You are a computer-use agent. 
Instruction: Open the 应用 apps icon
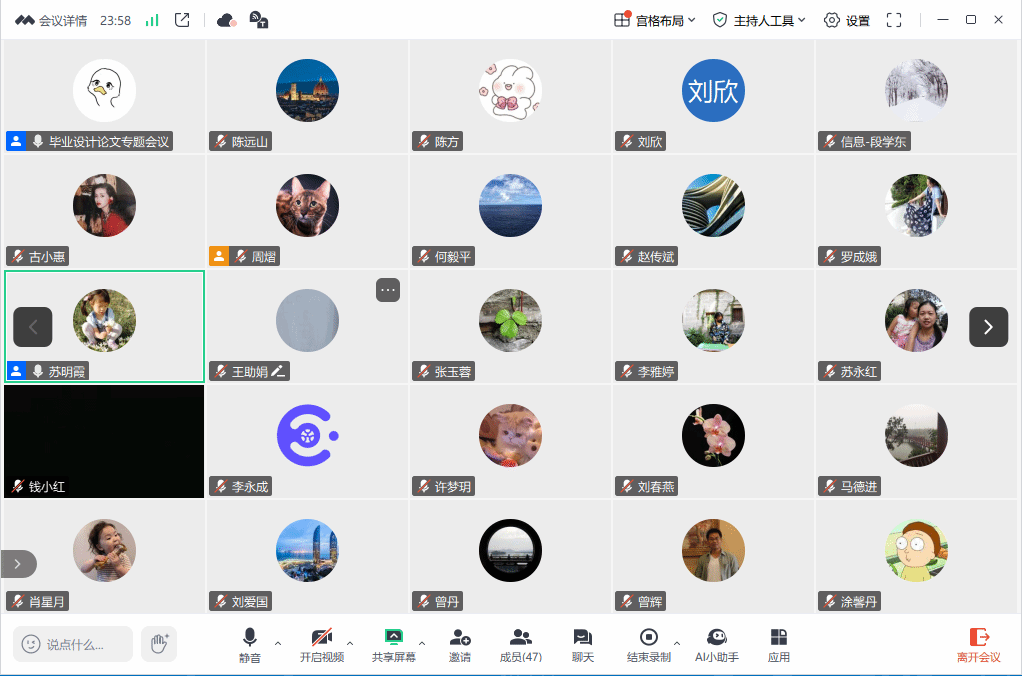(779, 645)
